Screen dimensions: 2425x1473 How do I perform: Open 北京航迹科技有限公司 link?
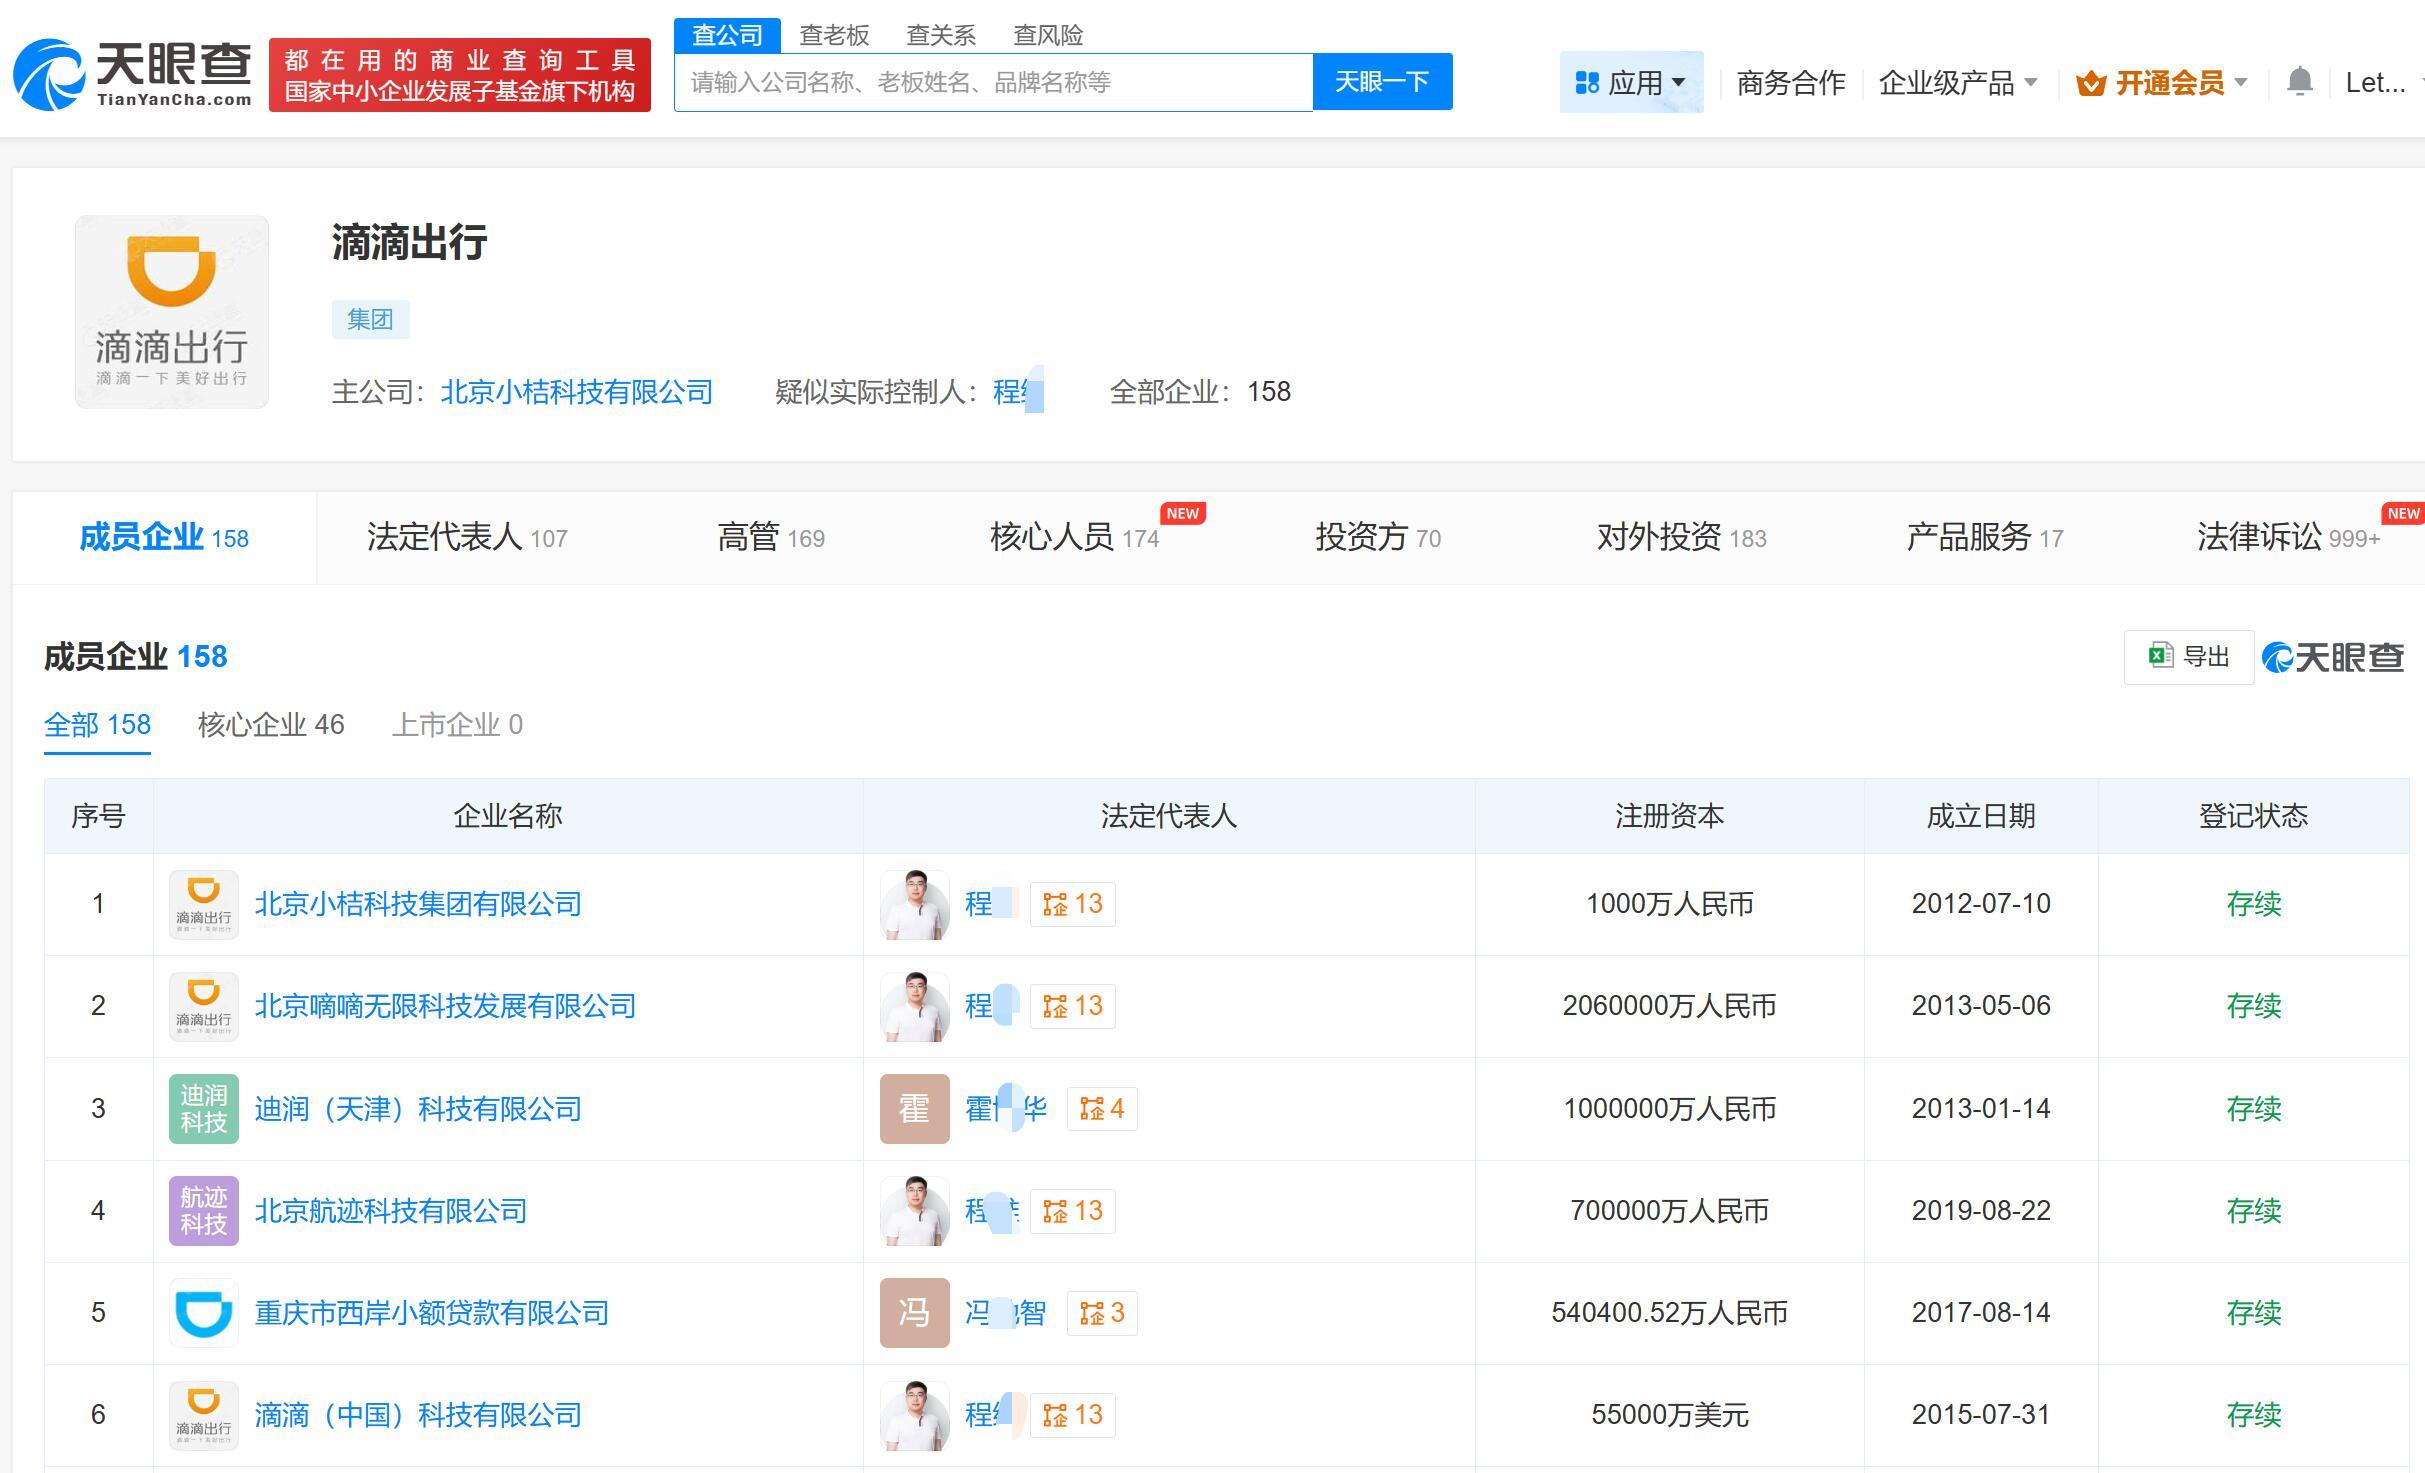point(391,1211)
